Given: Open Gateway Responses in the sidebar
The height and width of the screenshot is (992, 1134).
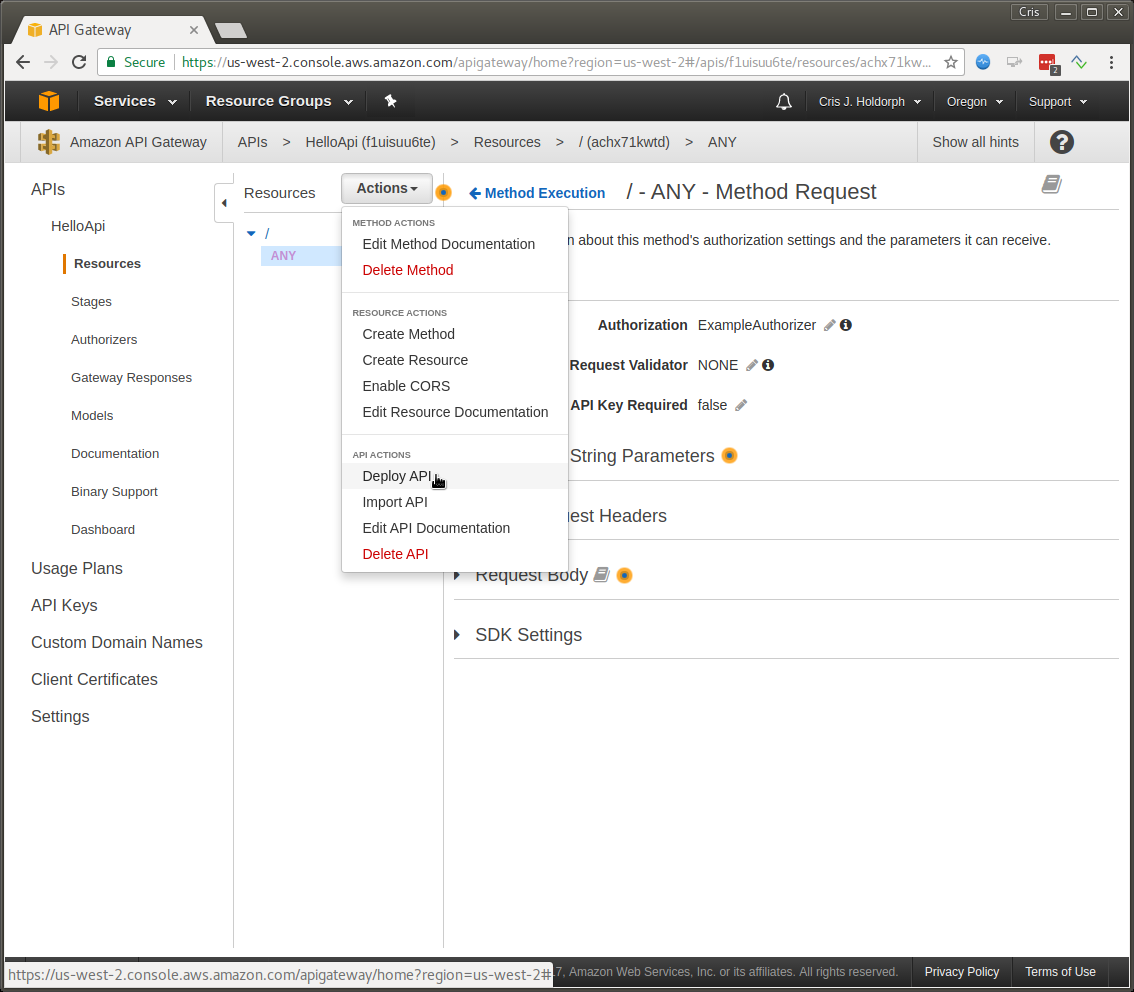Looking at the screenshot, I should pyautogui.click(x=132, y=377).
